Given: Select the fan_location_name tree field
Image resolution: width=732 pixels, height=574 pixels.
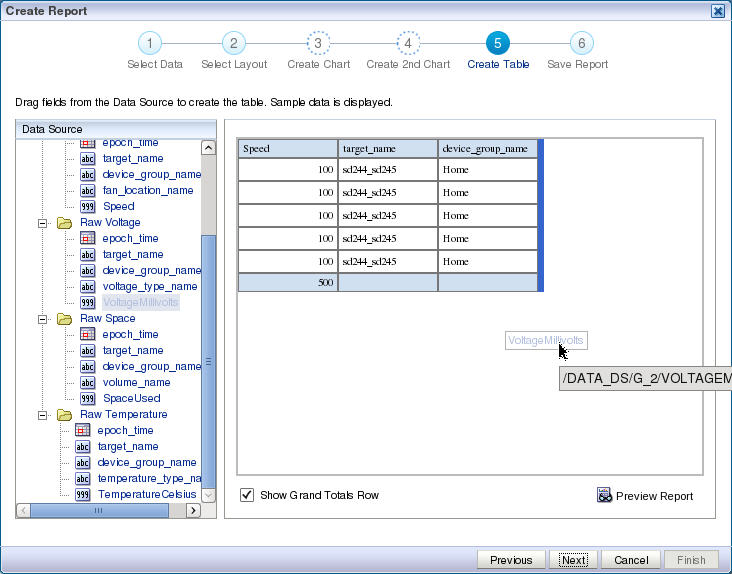Looking at the screenshot, I should tap(148, 190).
